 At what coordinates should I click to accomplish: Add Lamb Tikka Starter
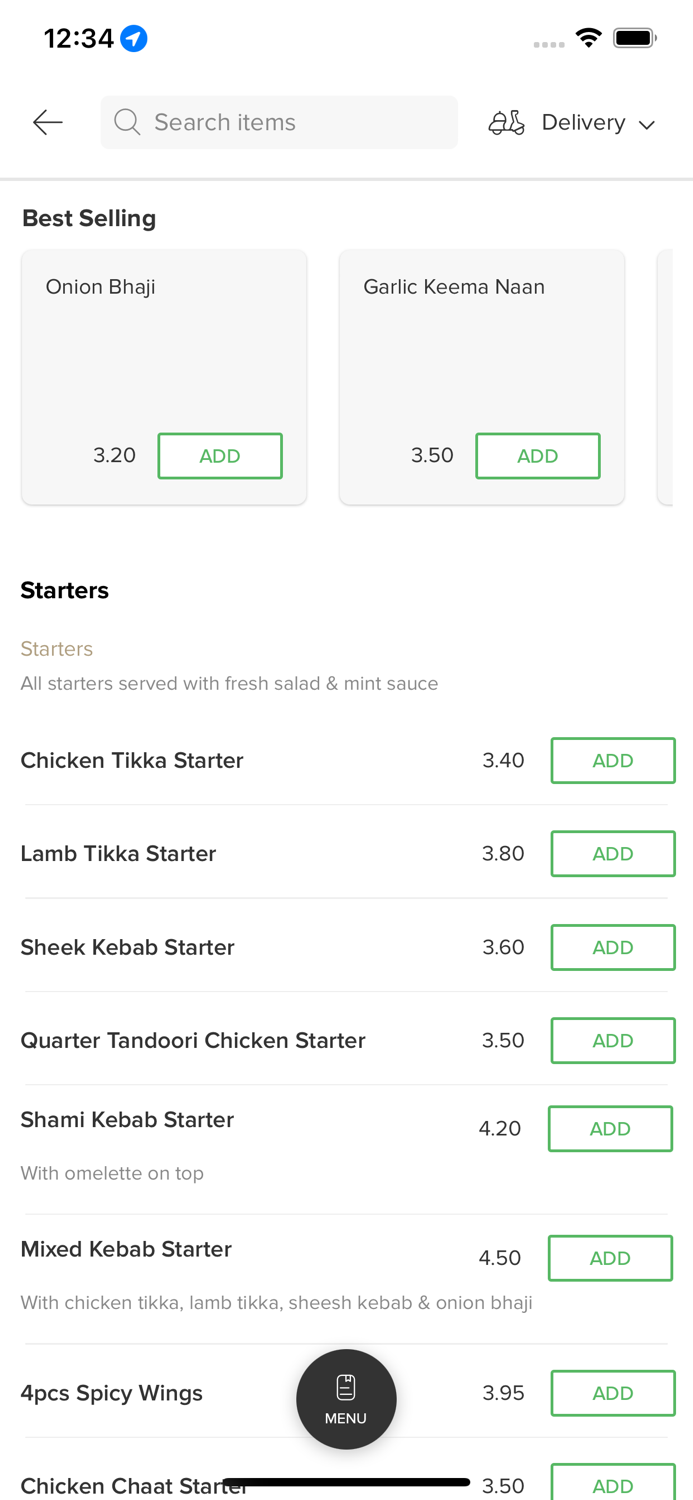[612, 854]
